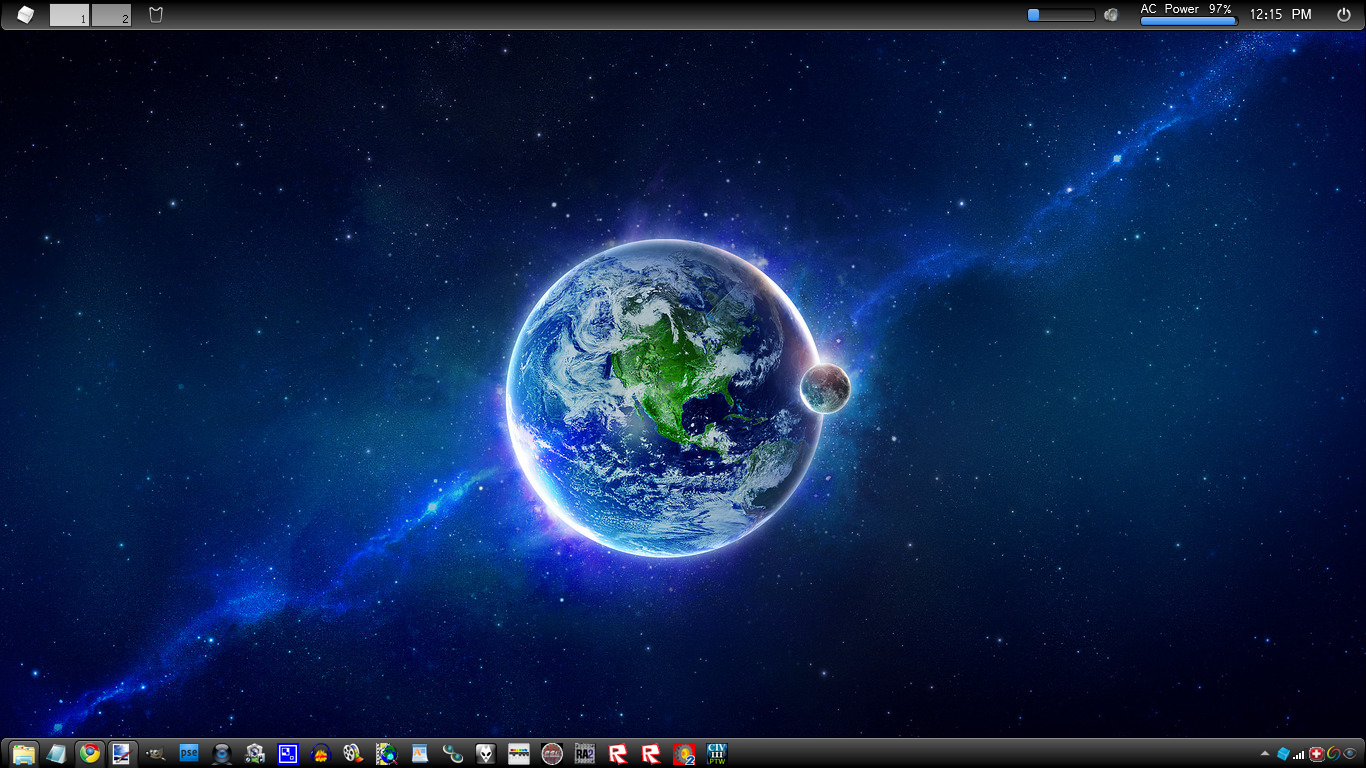Open the pse Photoshop Elements icon

coord(188,753)
